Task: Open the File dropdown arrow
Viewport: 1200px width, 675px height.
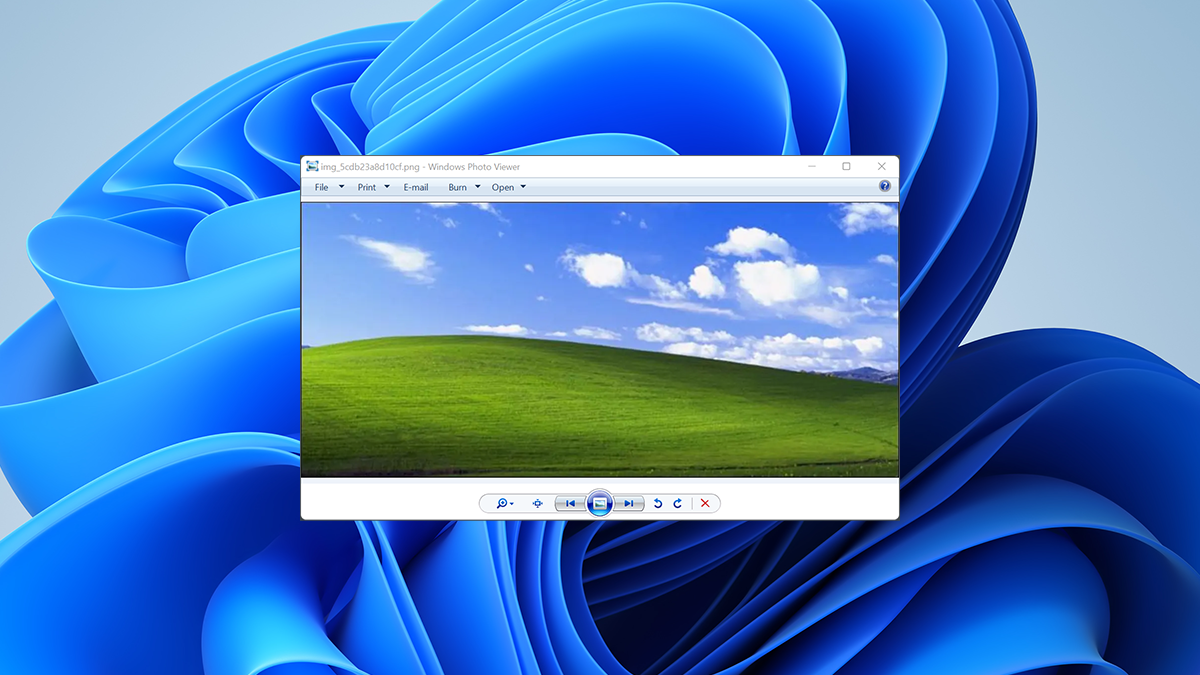Action: click(x=342, y=187)
